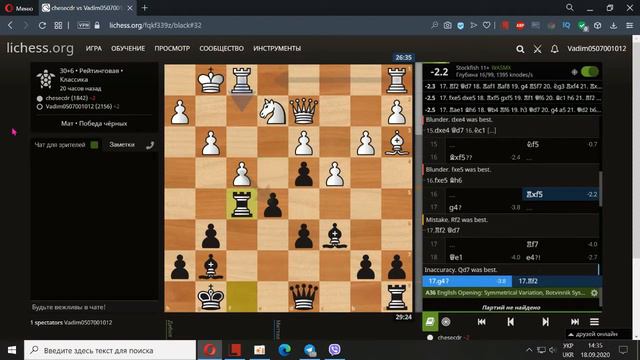
Task: Click the white knight on the board
Action: (x=273, y=111)
